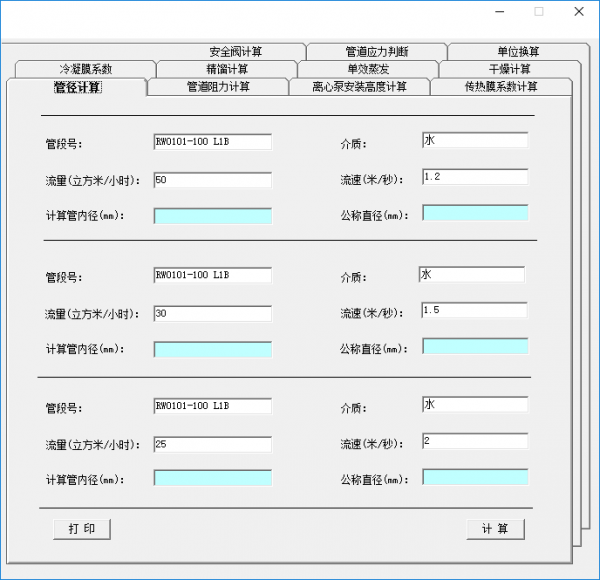This screenshot has height=580, width=600.
Task: Open the 冷凝膜系数 tab
Action: click(85, 69)
